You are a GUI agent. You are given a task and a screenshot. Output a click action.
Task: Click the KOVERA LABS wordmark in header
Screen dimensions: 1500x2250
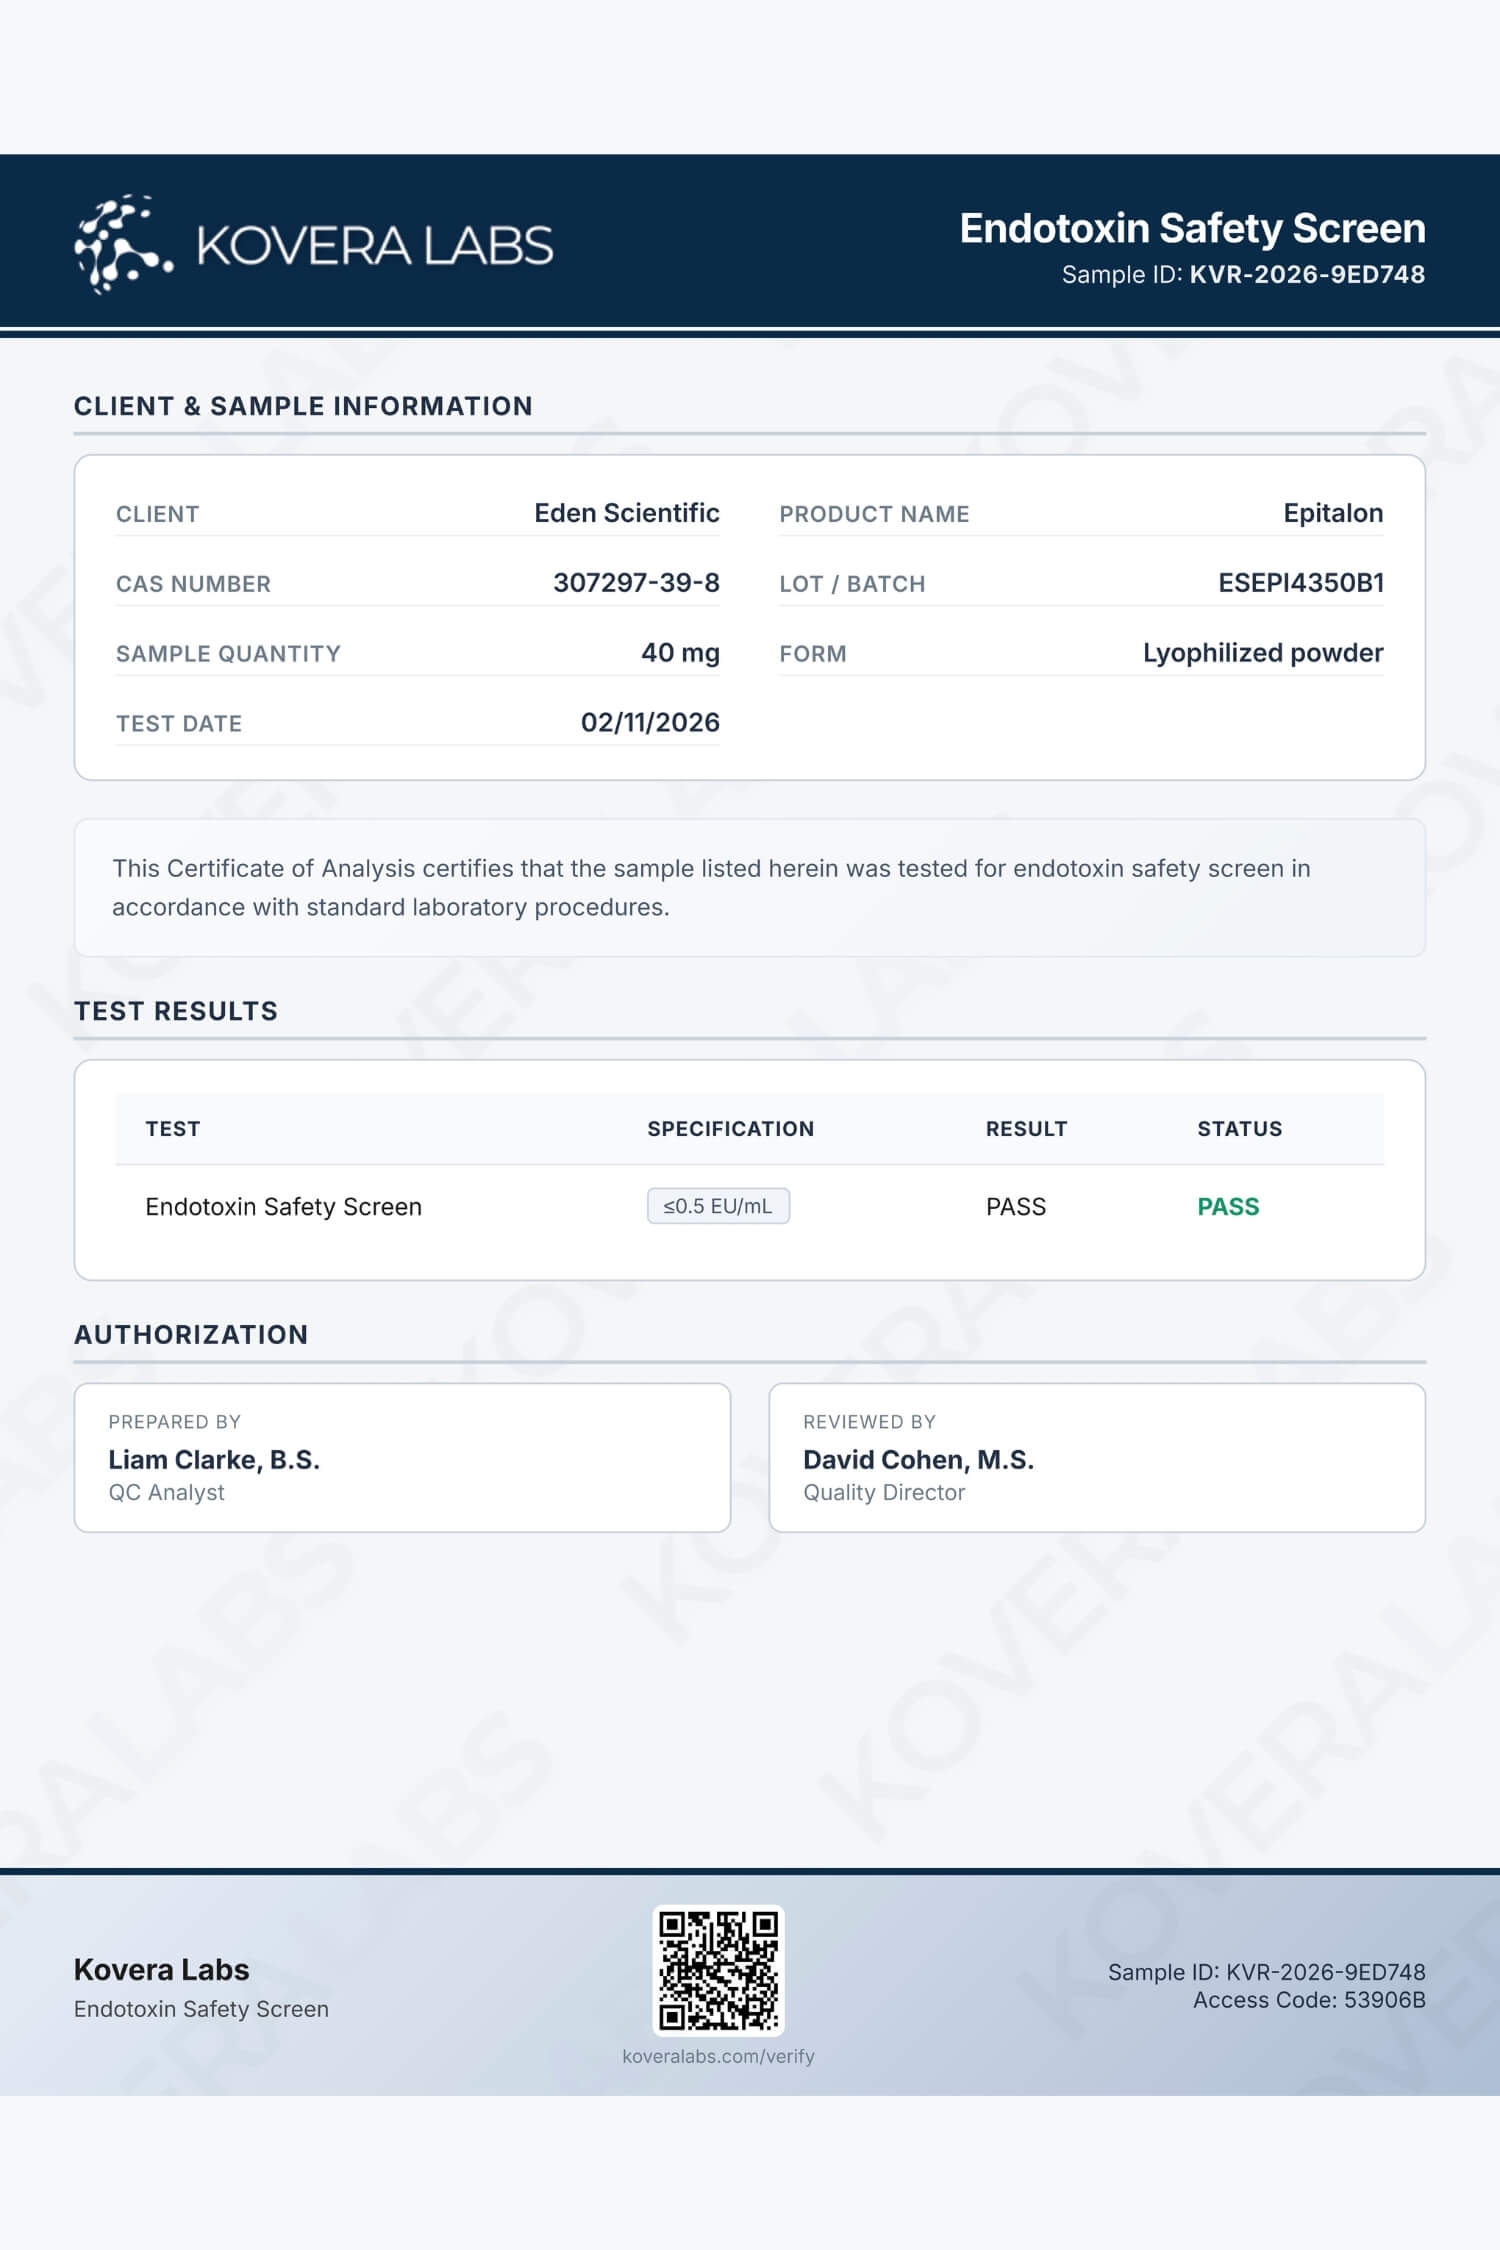point(375,246)
